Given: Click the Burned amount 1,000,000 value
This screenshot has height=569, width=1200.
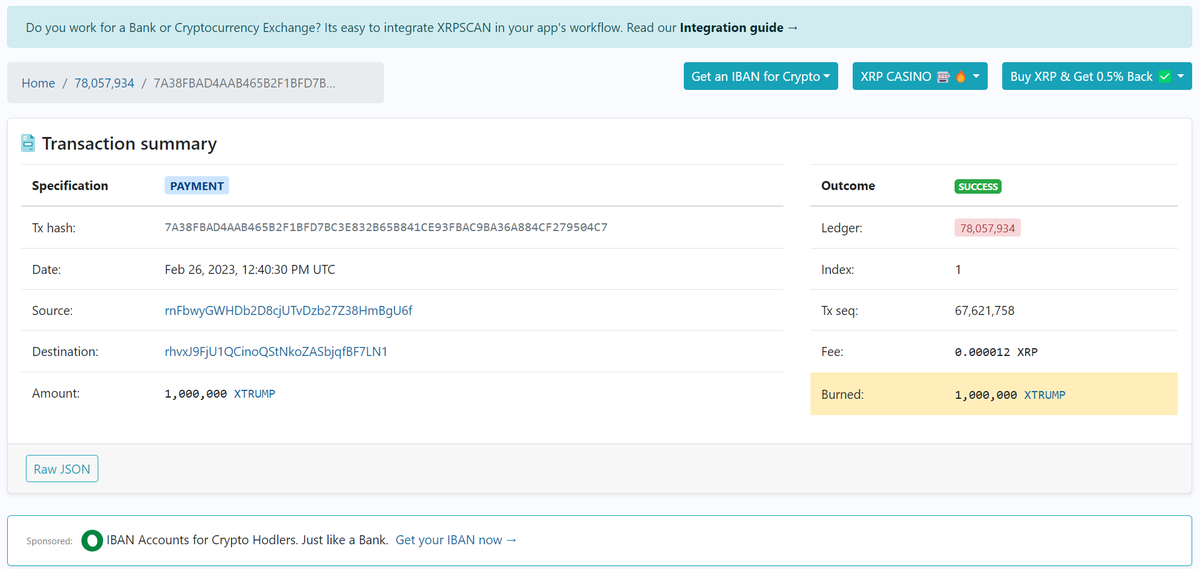Looking at the screenshot, I should (986, 395).
